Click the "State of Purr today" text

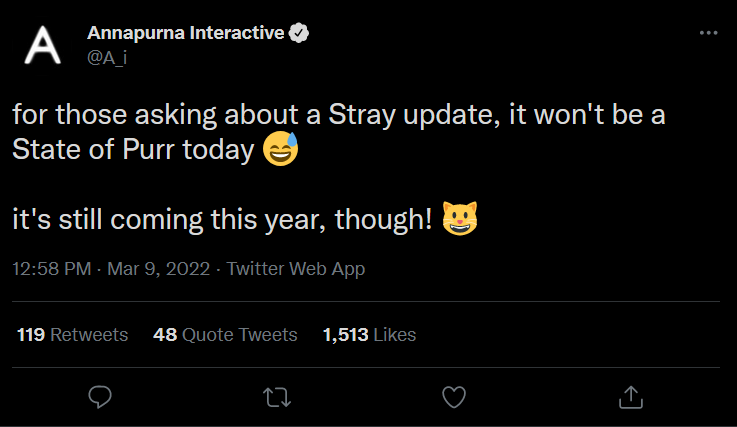pos(133,150)
